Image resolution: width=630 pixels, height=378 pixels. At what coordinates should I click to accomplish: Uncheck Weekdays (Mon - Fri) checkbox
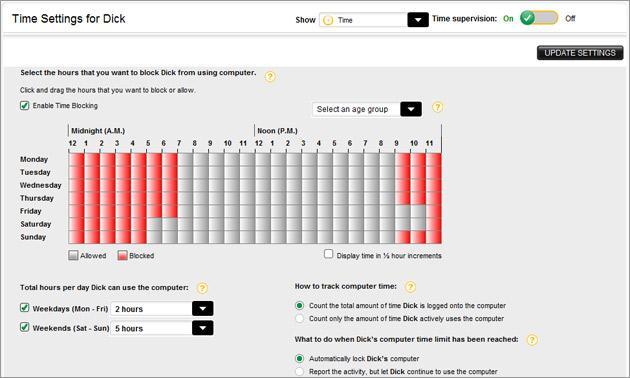pyautogui.click(x=25, y=308)
